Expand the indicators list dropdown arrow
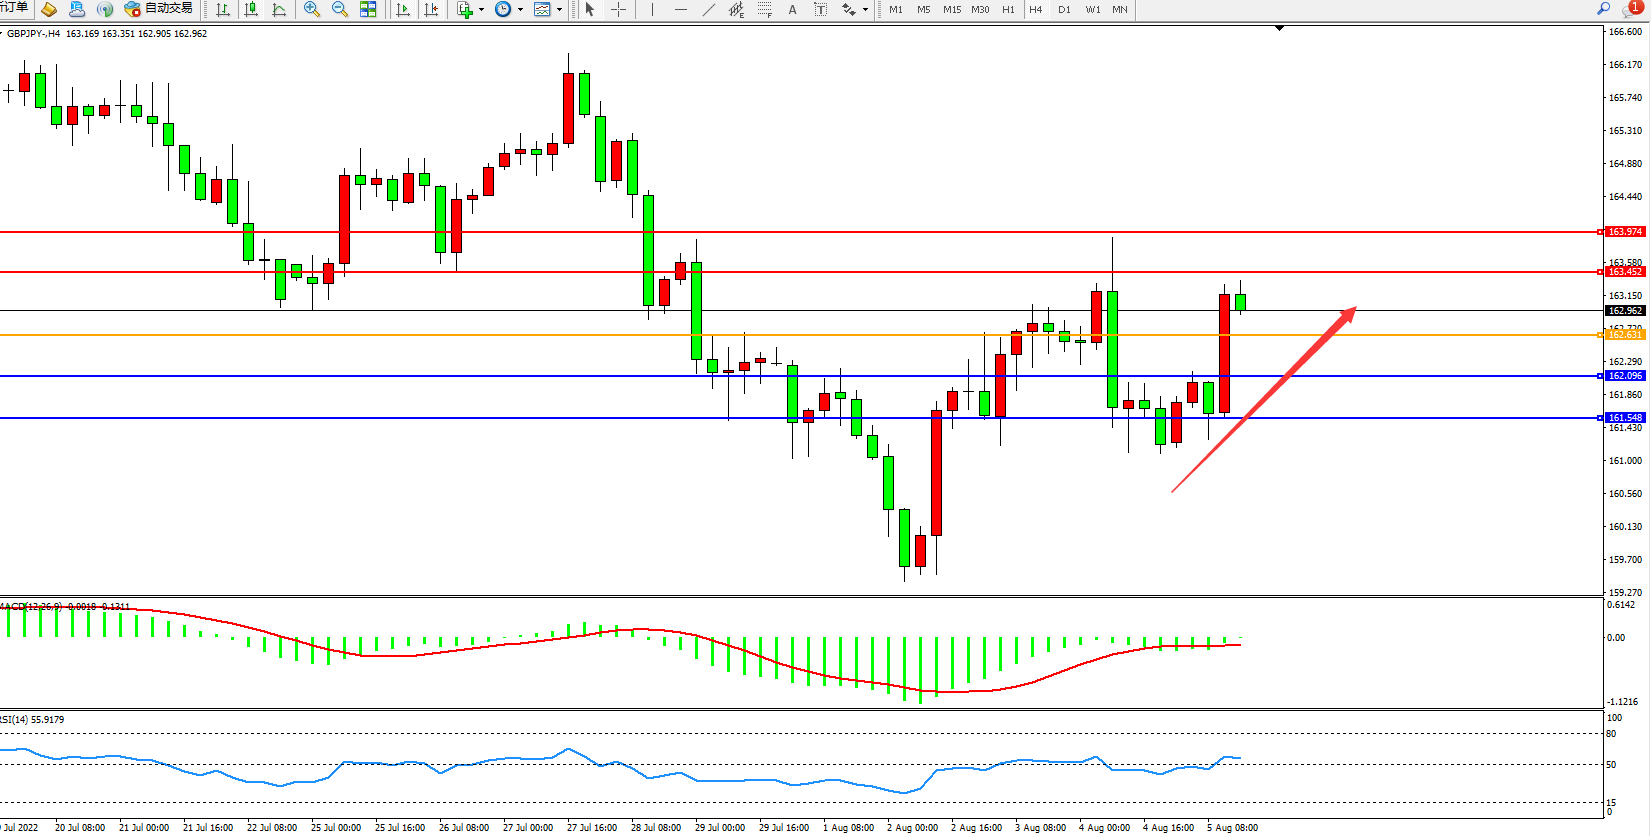This screenshot has width=1651, height=836. 481,10
